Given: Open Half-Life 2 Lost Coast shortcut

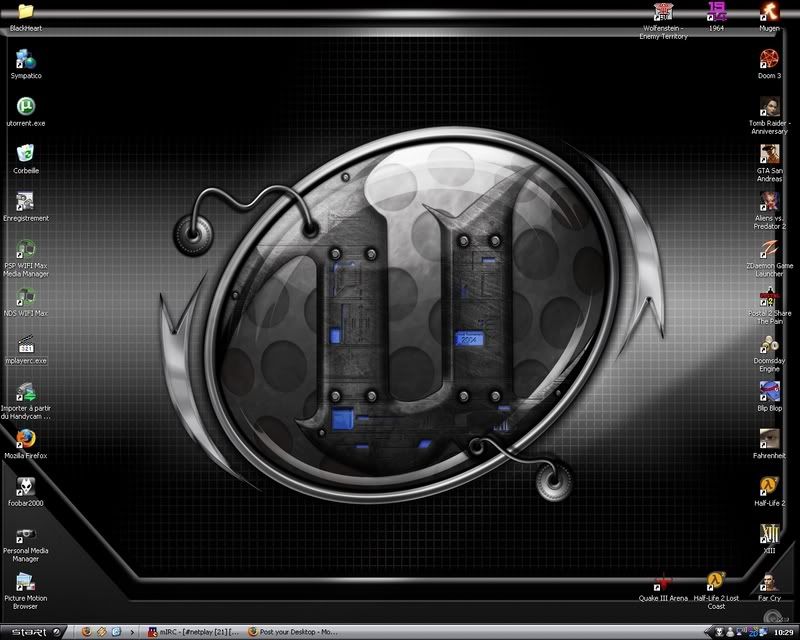Looking at the screenshot, I should tap(716, 592).
